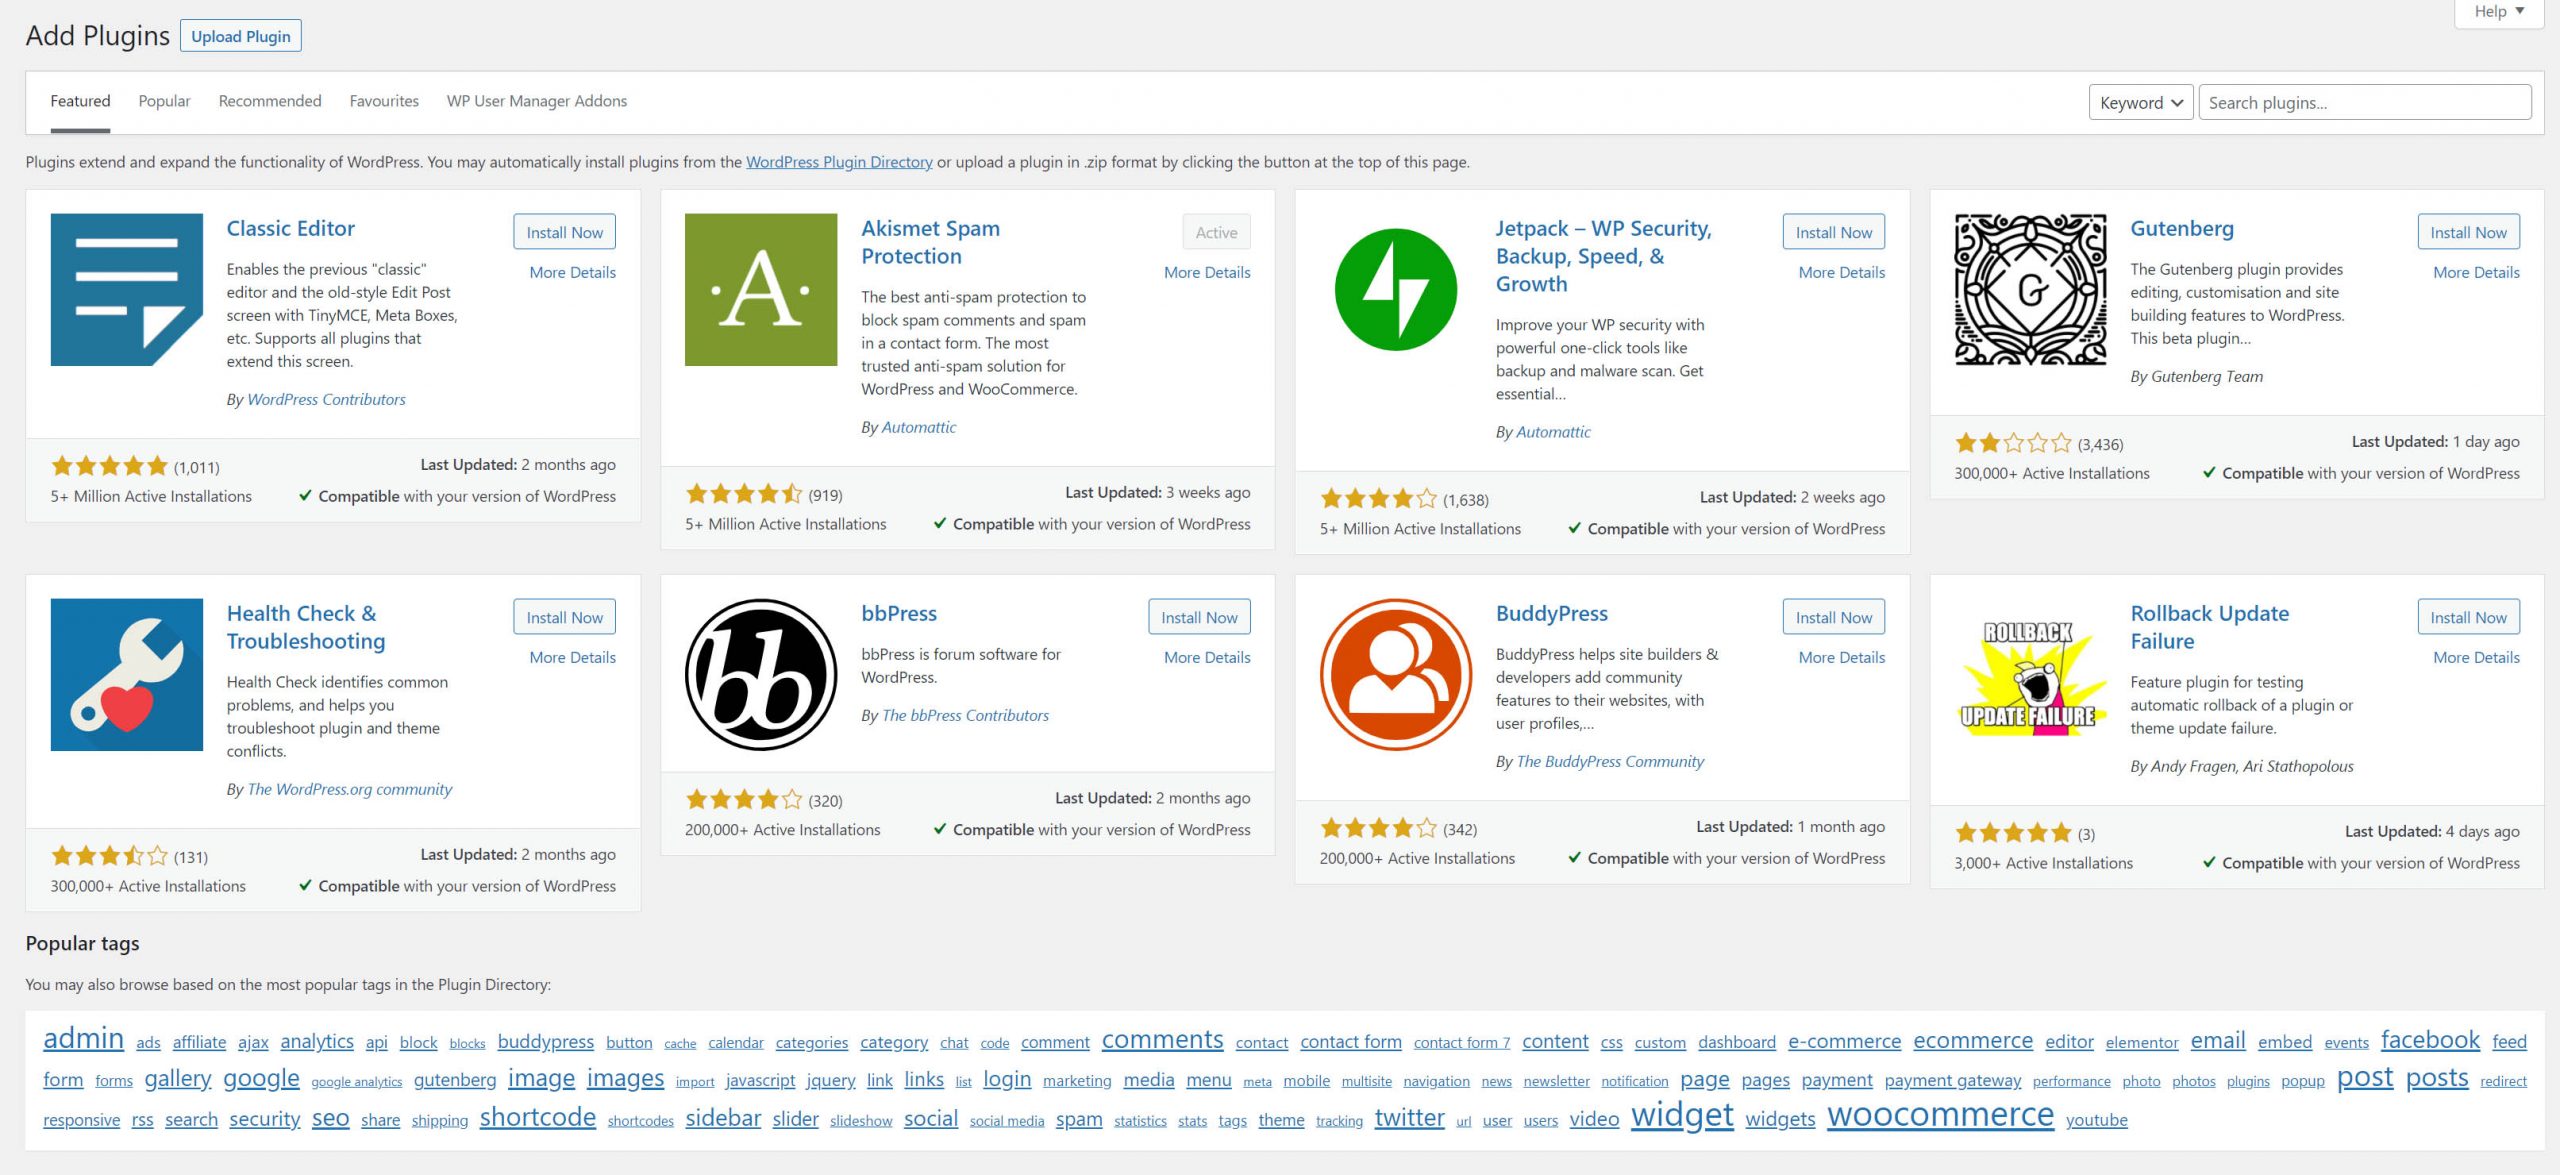Viewport: 2560px width, 1175px height.
Task: Open Automattic author link under Akismet
Action: click(x=918, y=427)
